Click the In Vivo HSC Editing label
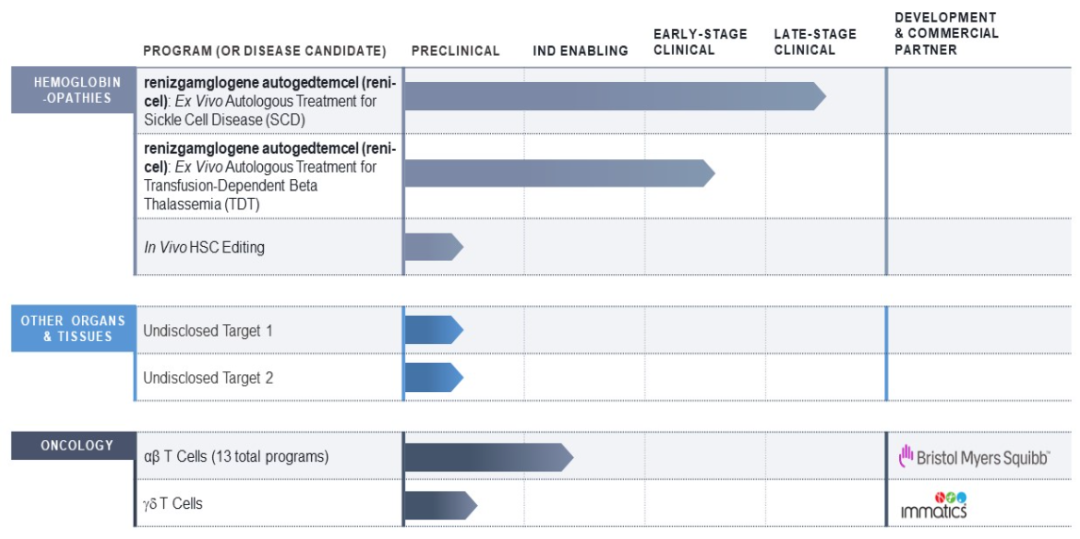Screen dimensions: 1080x539 pos(204,247)
